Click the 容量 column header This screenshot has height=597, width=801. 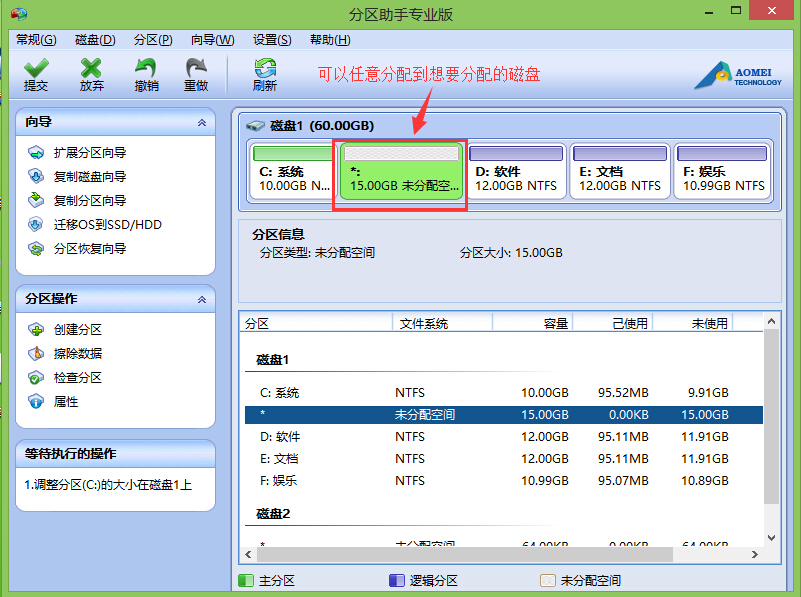pos(532,323)
